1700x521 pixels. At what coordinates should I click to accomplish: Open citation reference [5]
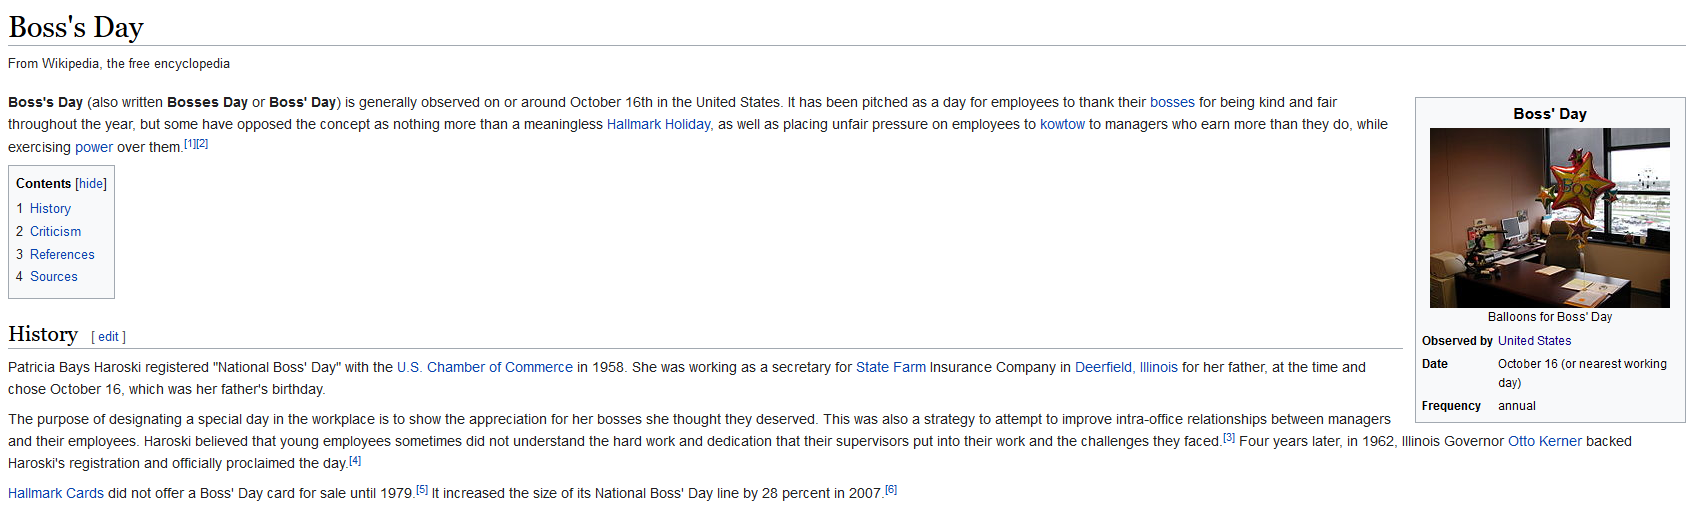click(422, 489)
